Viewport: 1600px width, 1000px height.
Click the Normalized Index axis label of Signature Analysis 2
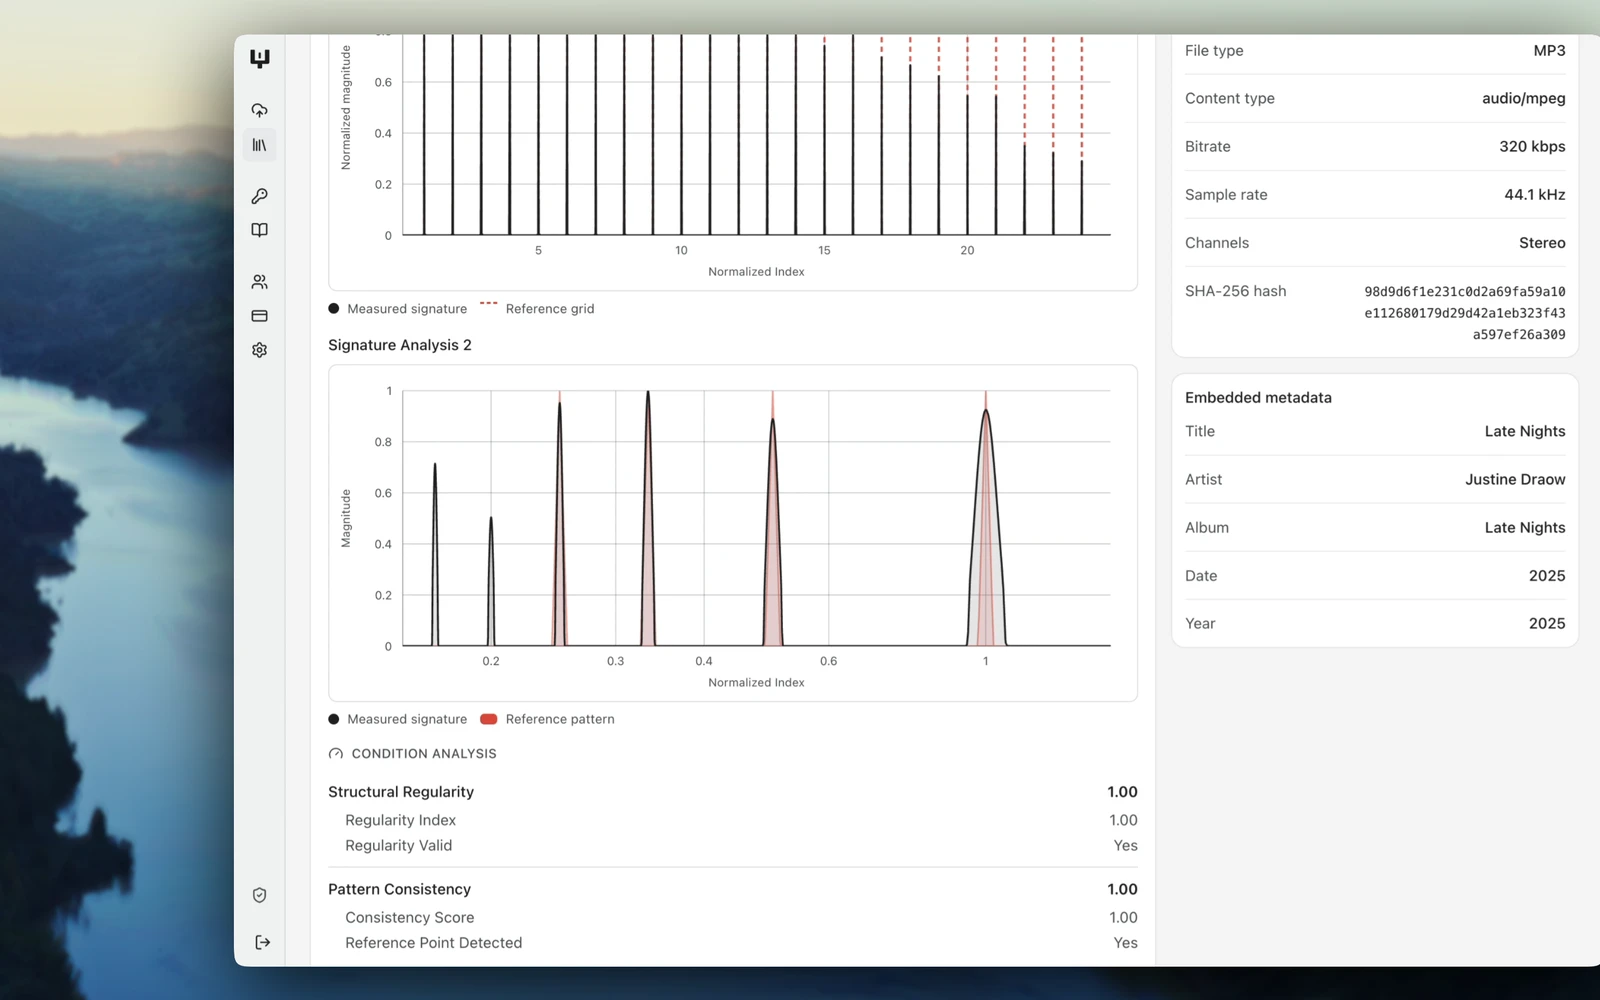(x=756, y=682)
